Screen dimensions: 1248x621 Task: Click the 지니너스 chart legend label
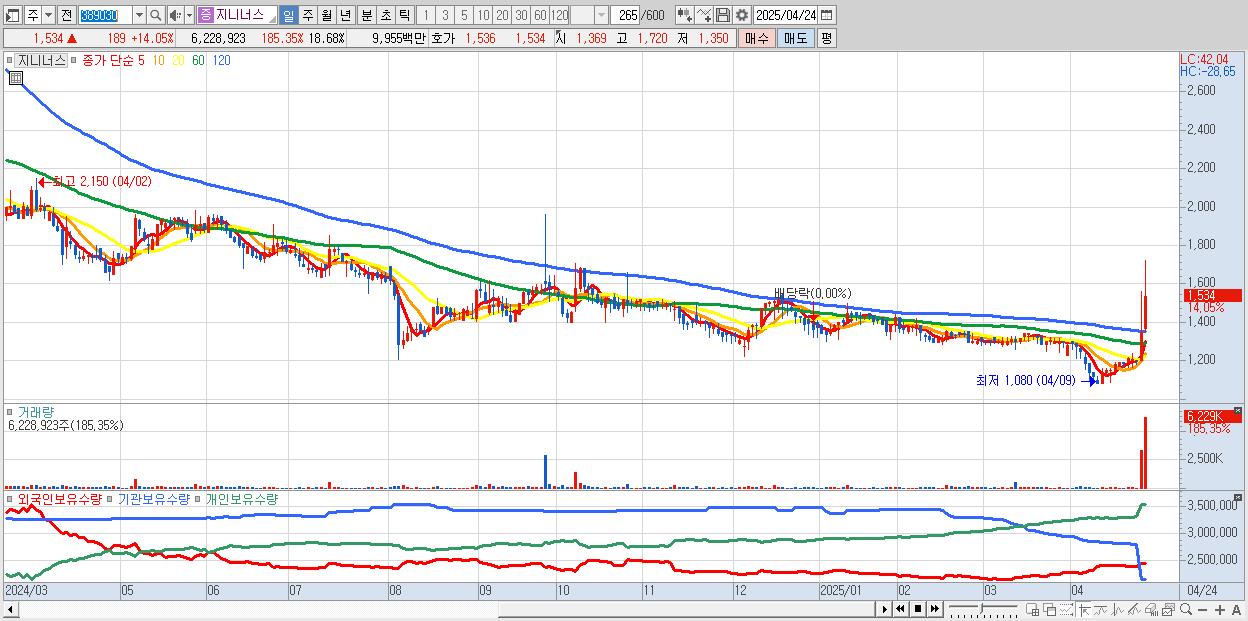point(41,60)
